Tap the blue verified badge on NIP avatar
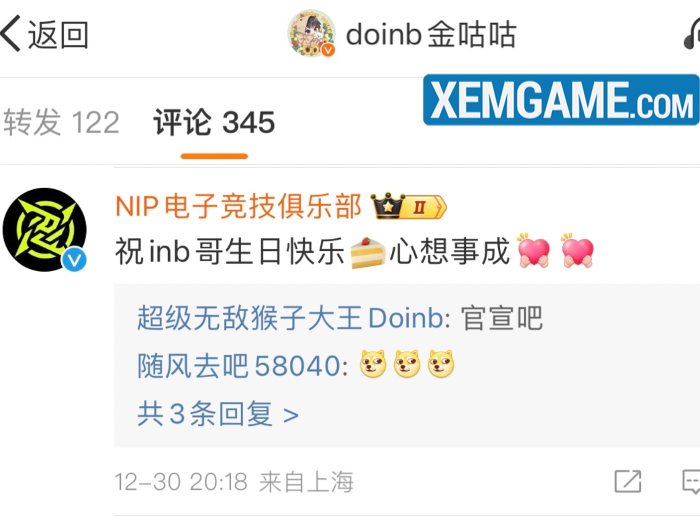The width and height of the screenshot is (700, 530). coord(74,260)
